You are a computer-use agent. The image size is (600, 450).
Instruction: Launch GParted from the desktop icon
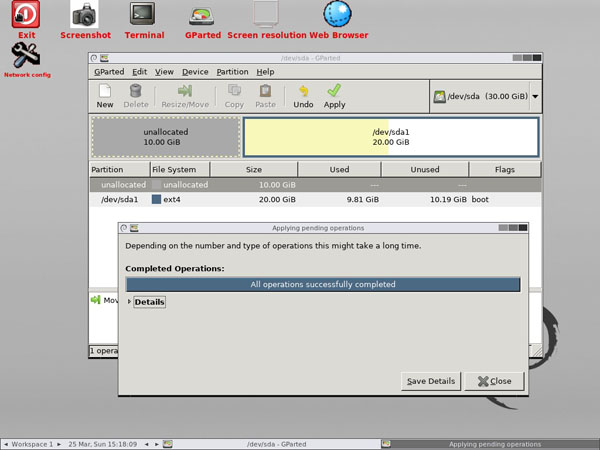(x=202, y=16)
